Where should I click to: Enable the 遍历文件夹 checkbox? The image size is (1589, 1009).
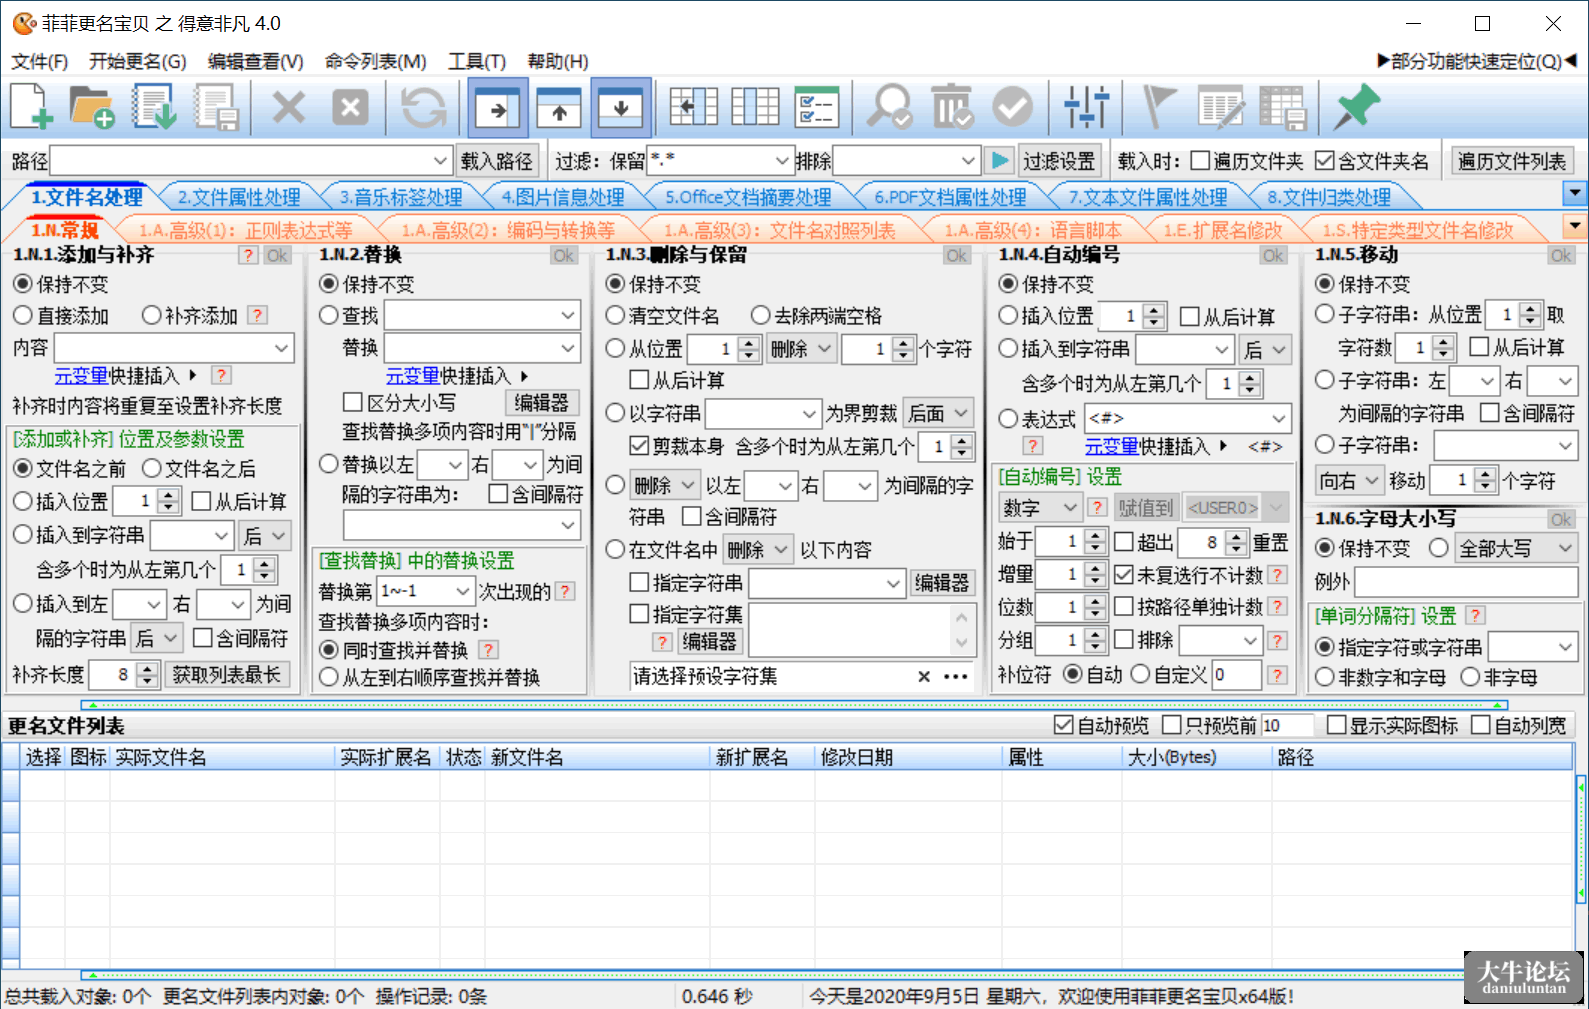click(x=1200, y=161)
